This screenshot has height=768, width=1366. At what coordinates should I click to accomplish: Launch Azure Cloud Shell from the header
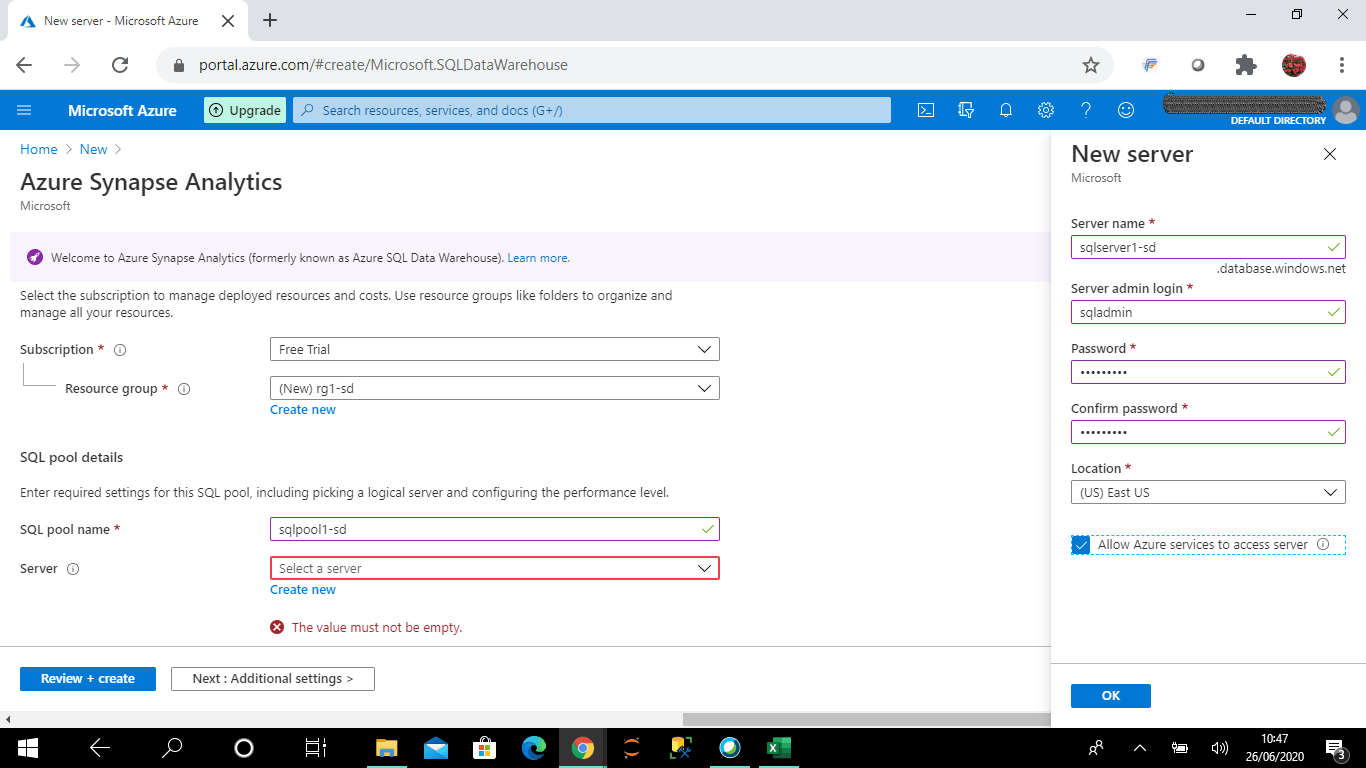(x=926, y=110)
